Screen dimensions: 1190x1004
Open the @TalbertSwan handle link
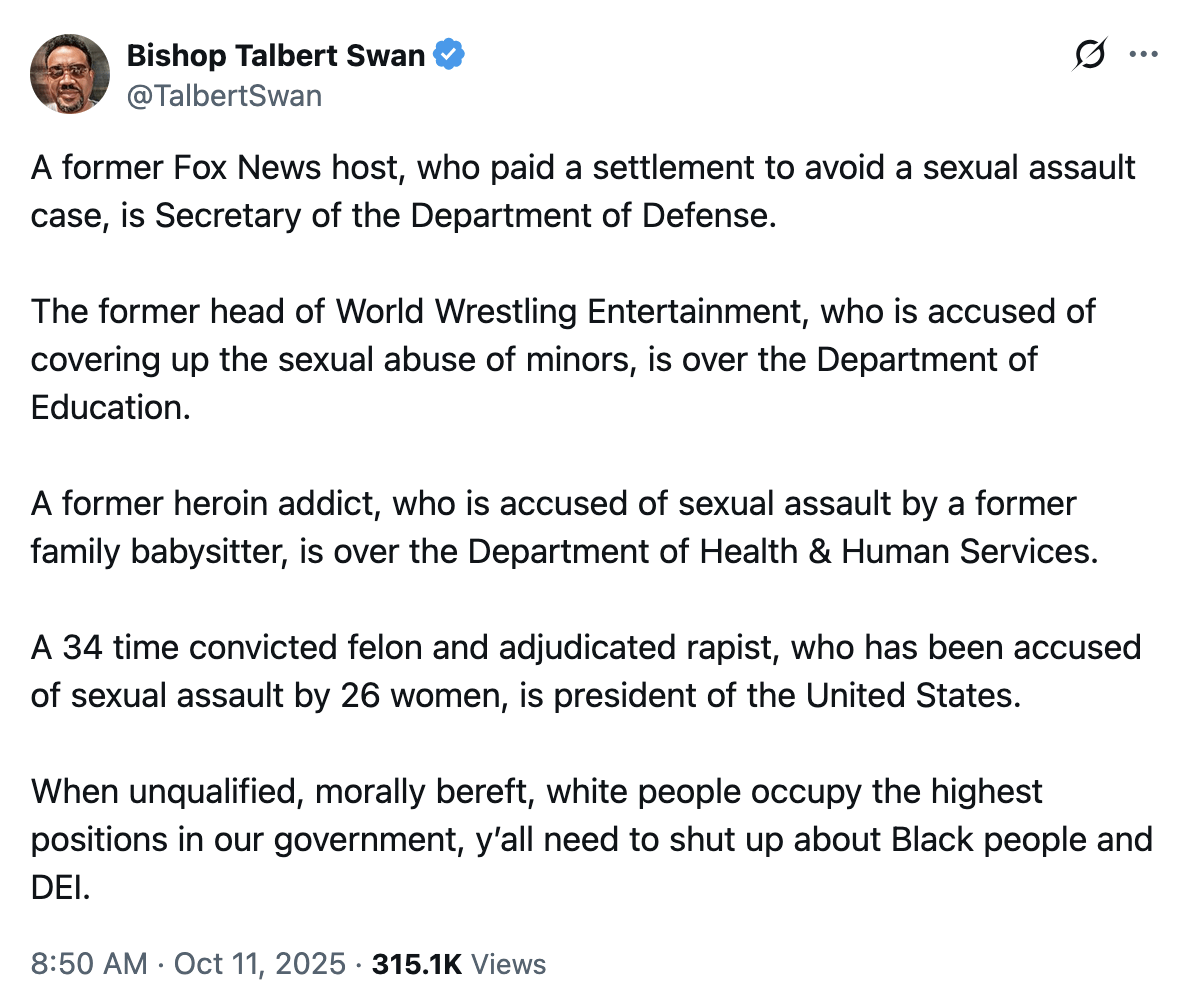click(224, 95)
